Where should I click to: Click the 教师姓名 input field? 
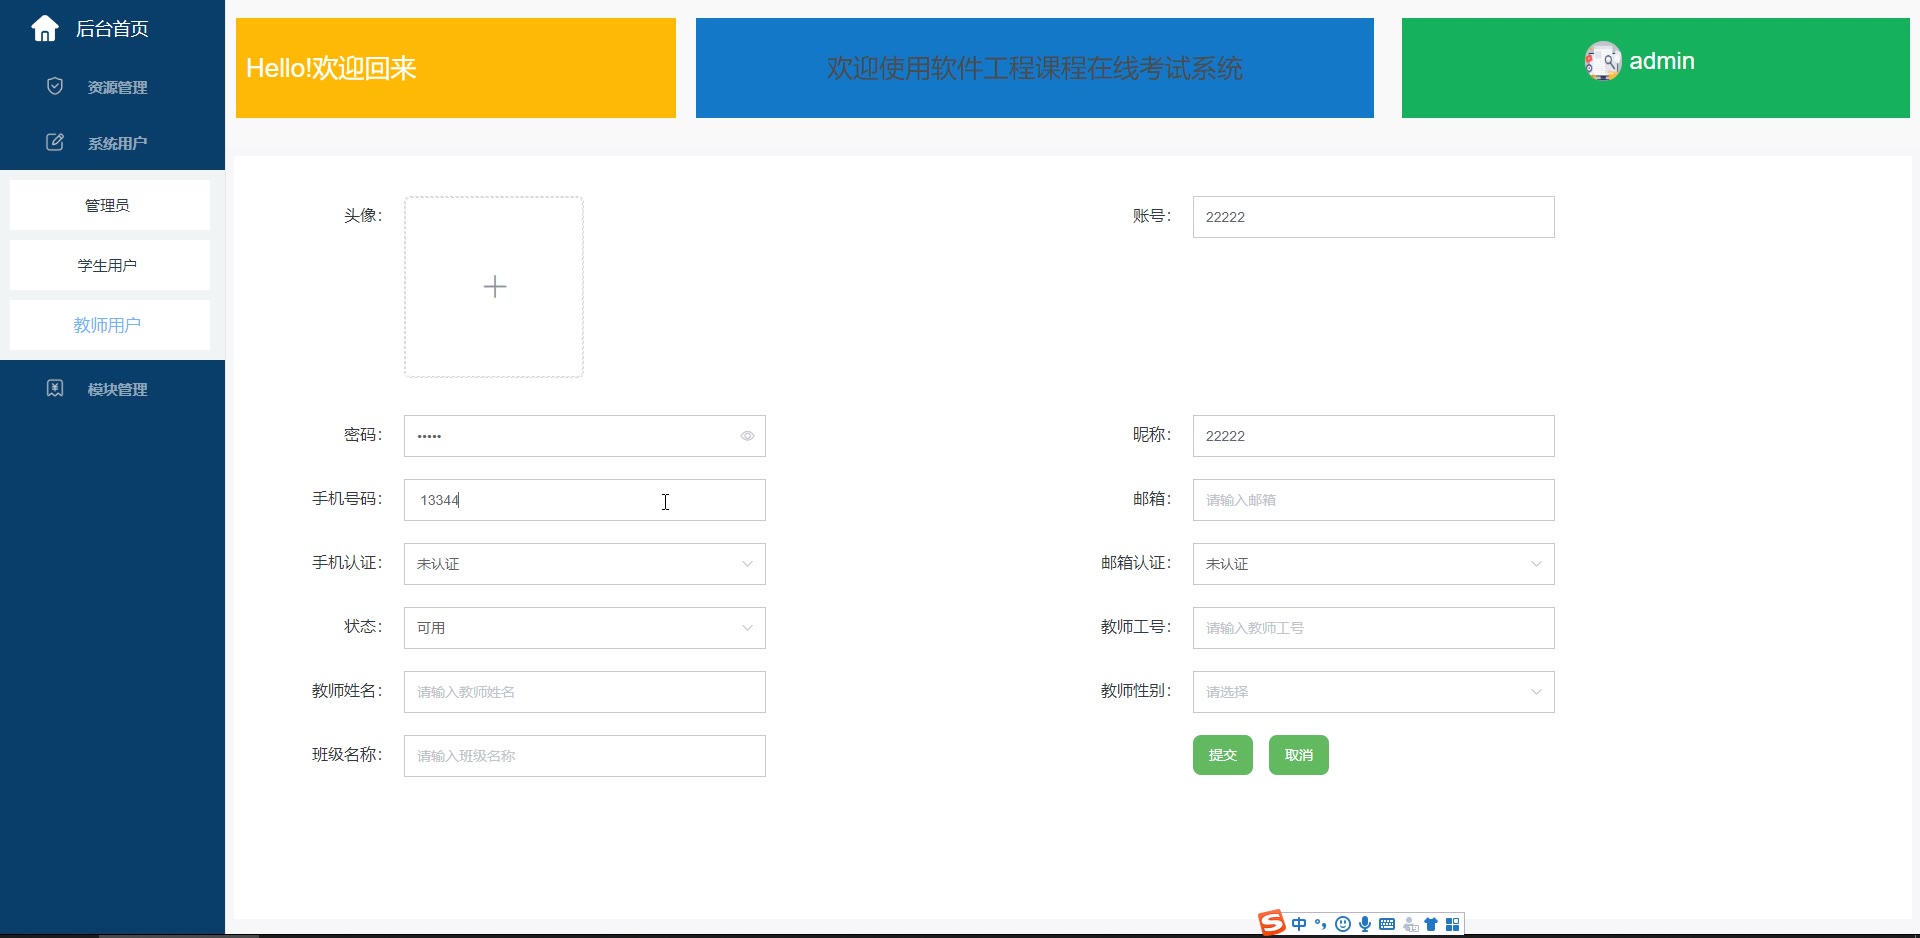[x=584, y=692]
